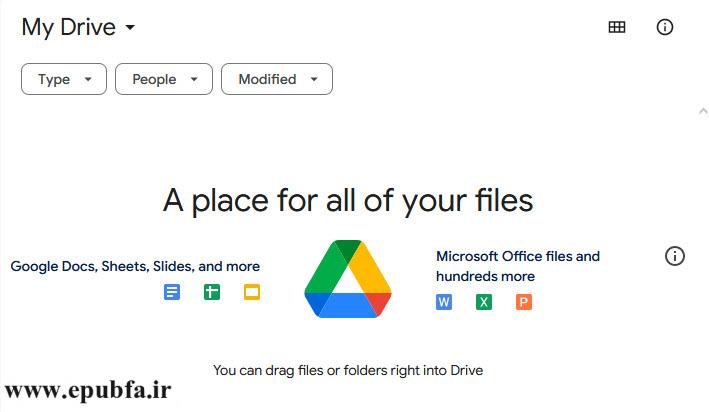
Task: Click the Microsoft Word W icon
Action: pyautogui.click(x=444, y=302)
